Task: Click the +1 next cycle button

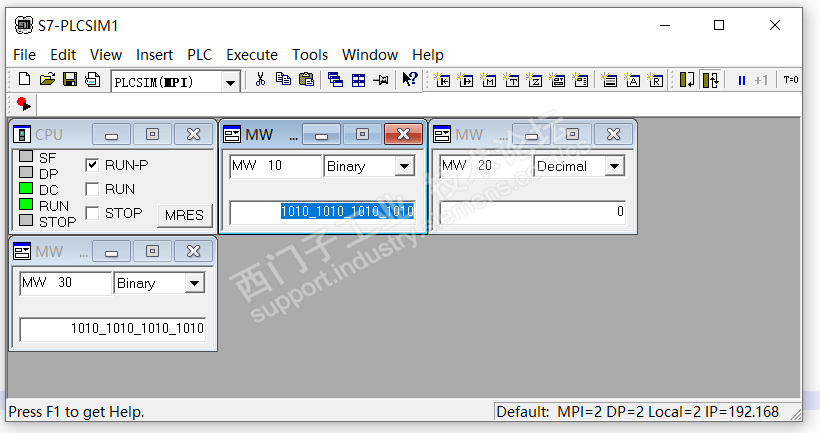Action: click(761, 80)
